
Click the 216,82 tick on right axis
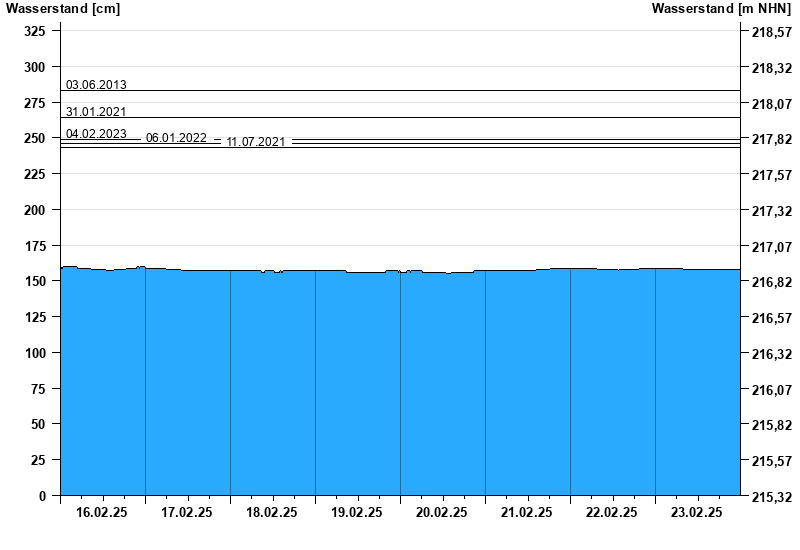pos(771,283)
